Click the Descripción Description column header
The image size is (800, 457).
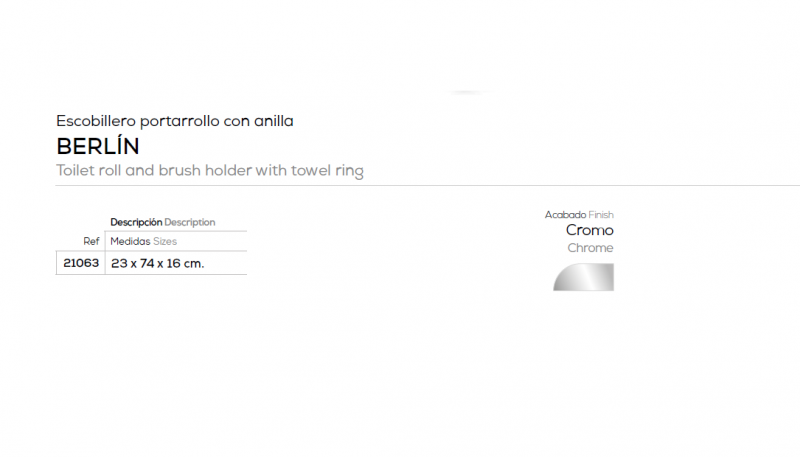[163, 222]
